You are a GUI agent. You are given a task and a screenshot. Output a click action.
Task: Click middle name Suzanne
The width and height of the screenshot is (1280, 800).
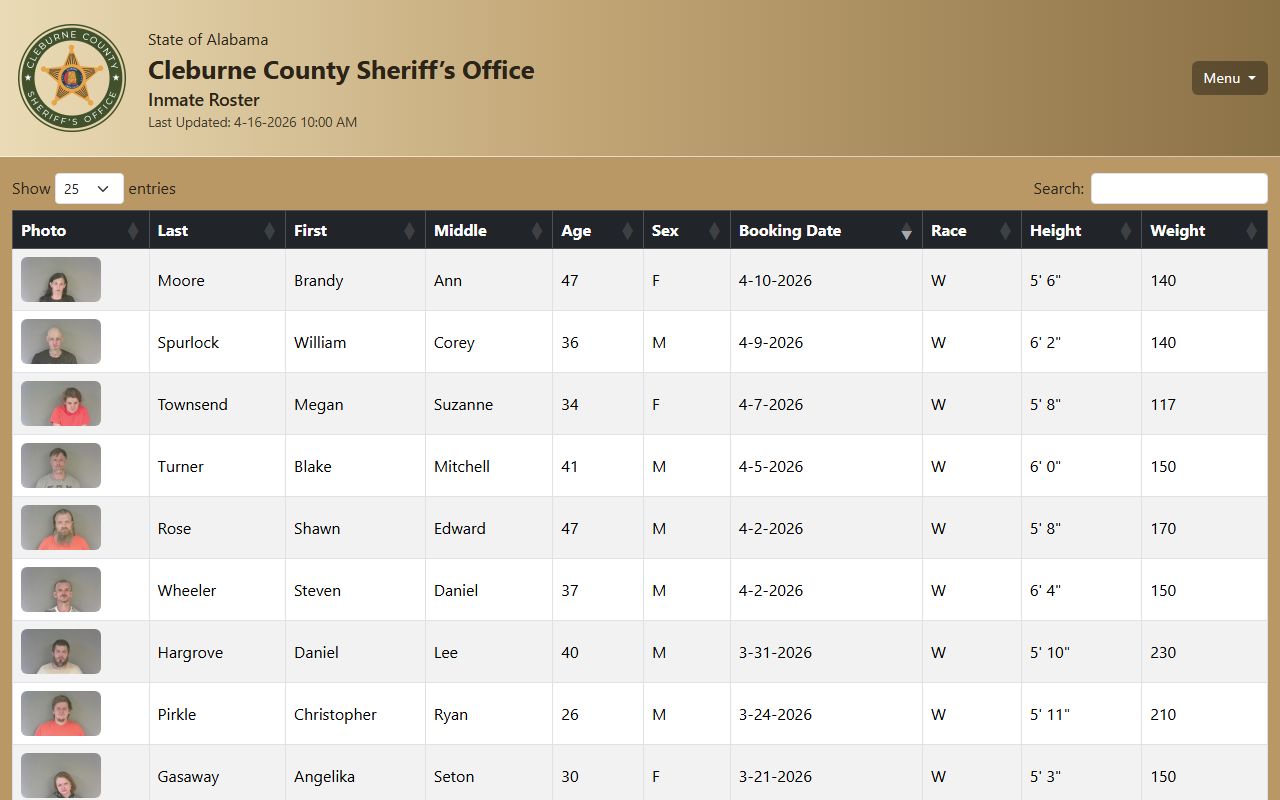pyautogui.click(x=463, y=404)
